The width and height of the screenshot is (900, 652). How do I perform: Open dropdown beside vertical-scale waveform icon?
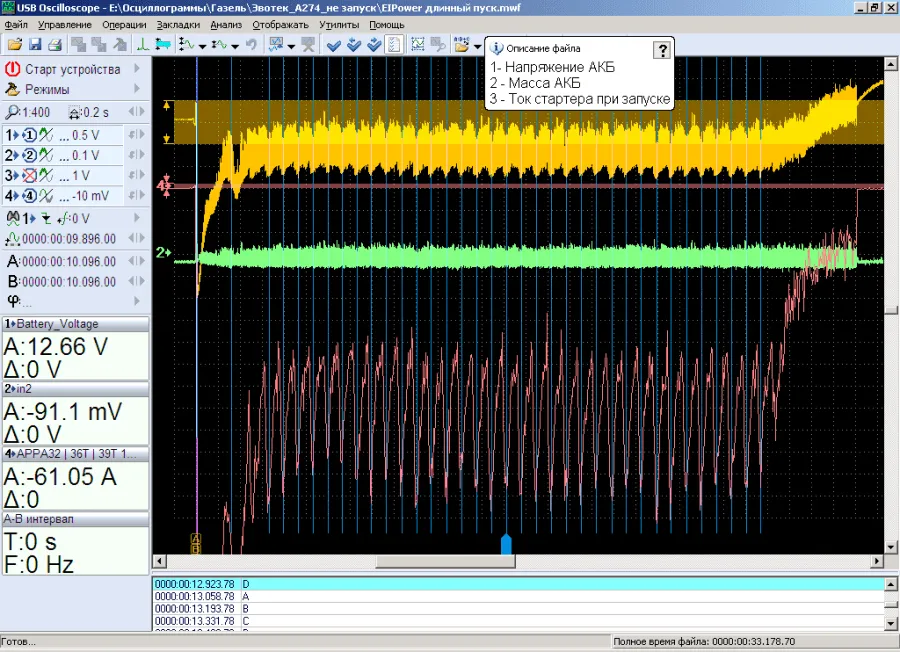tap(202, 46)
